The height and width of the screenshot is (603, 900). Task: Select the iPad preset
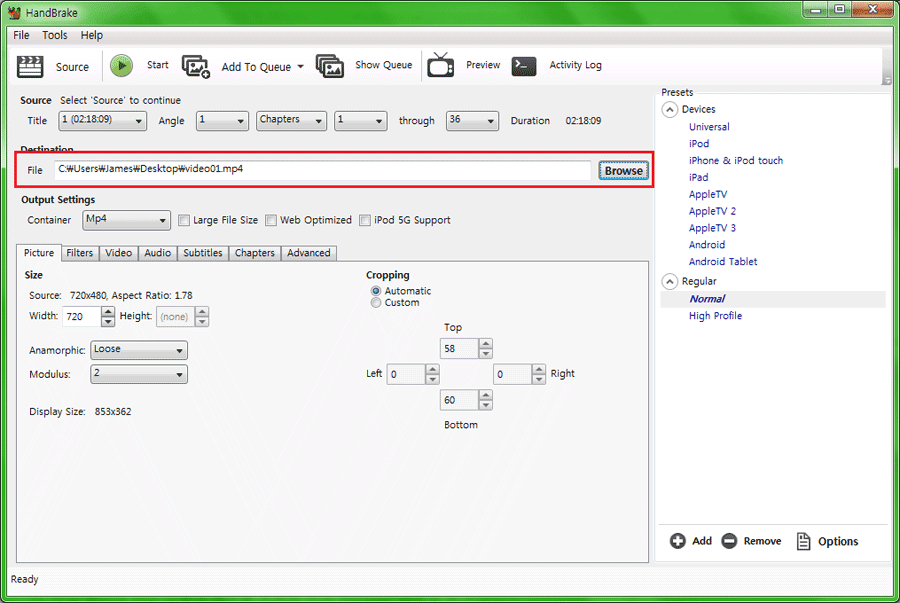[x=699, y=177]
